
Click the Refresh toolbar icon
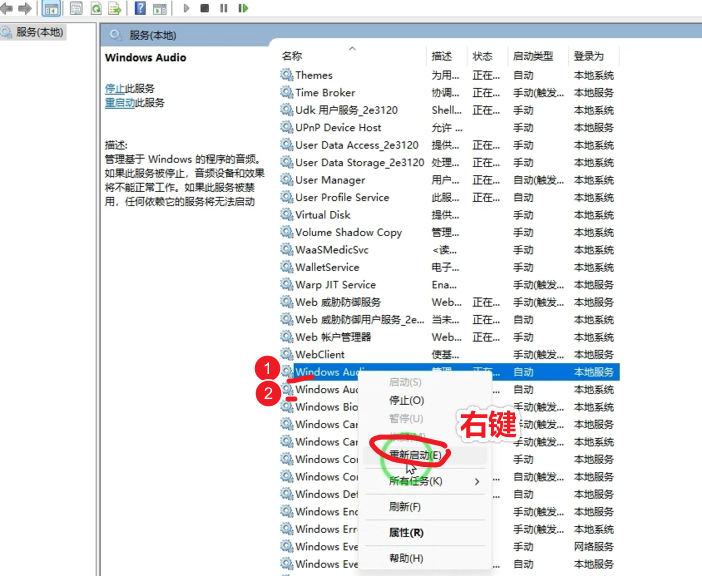click(96, 8)
